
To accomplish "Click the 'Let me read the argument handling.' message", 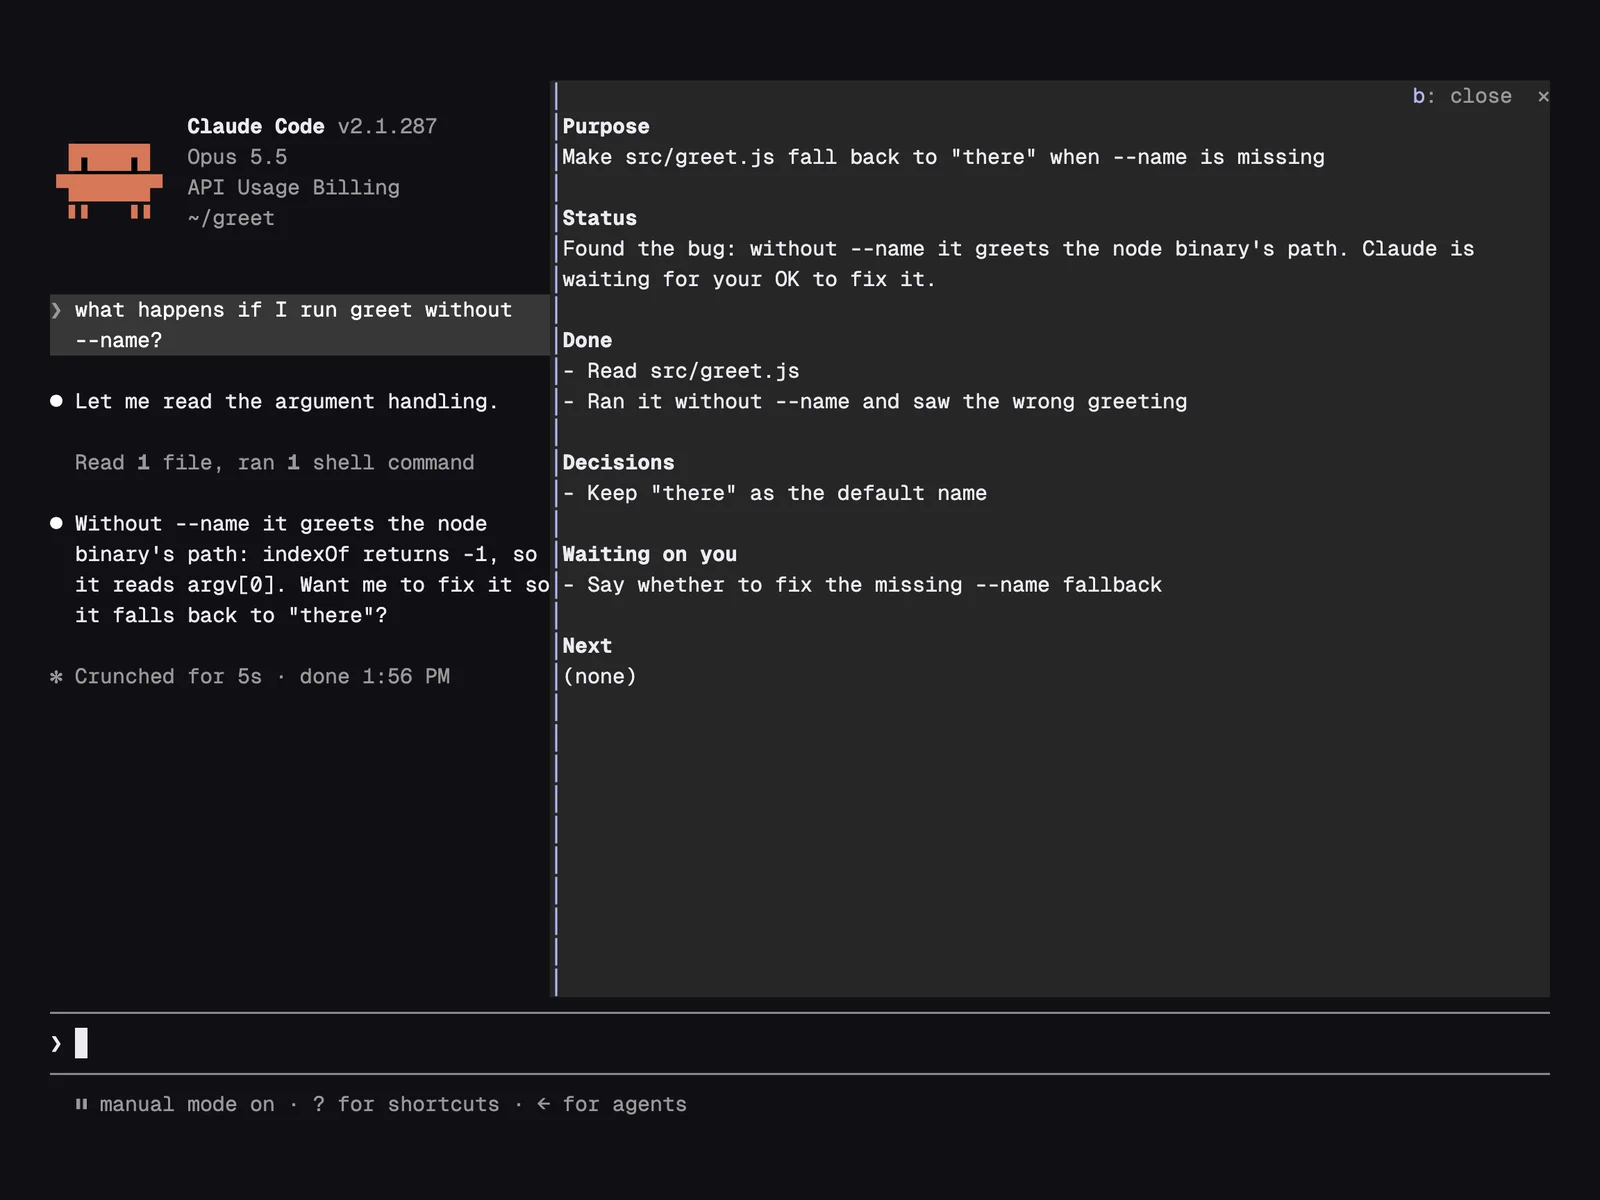I will [x=286, y=401].
